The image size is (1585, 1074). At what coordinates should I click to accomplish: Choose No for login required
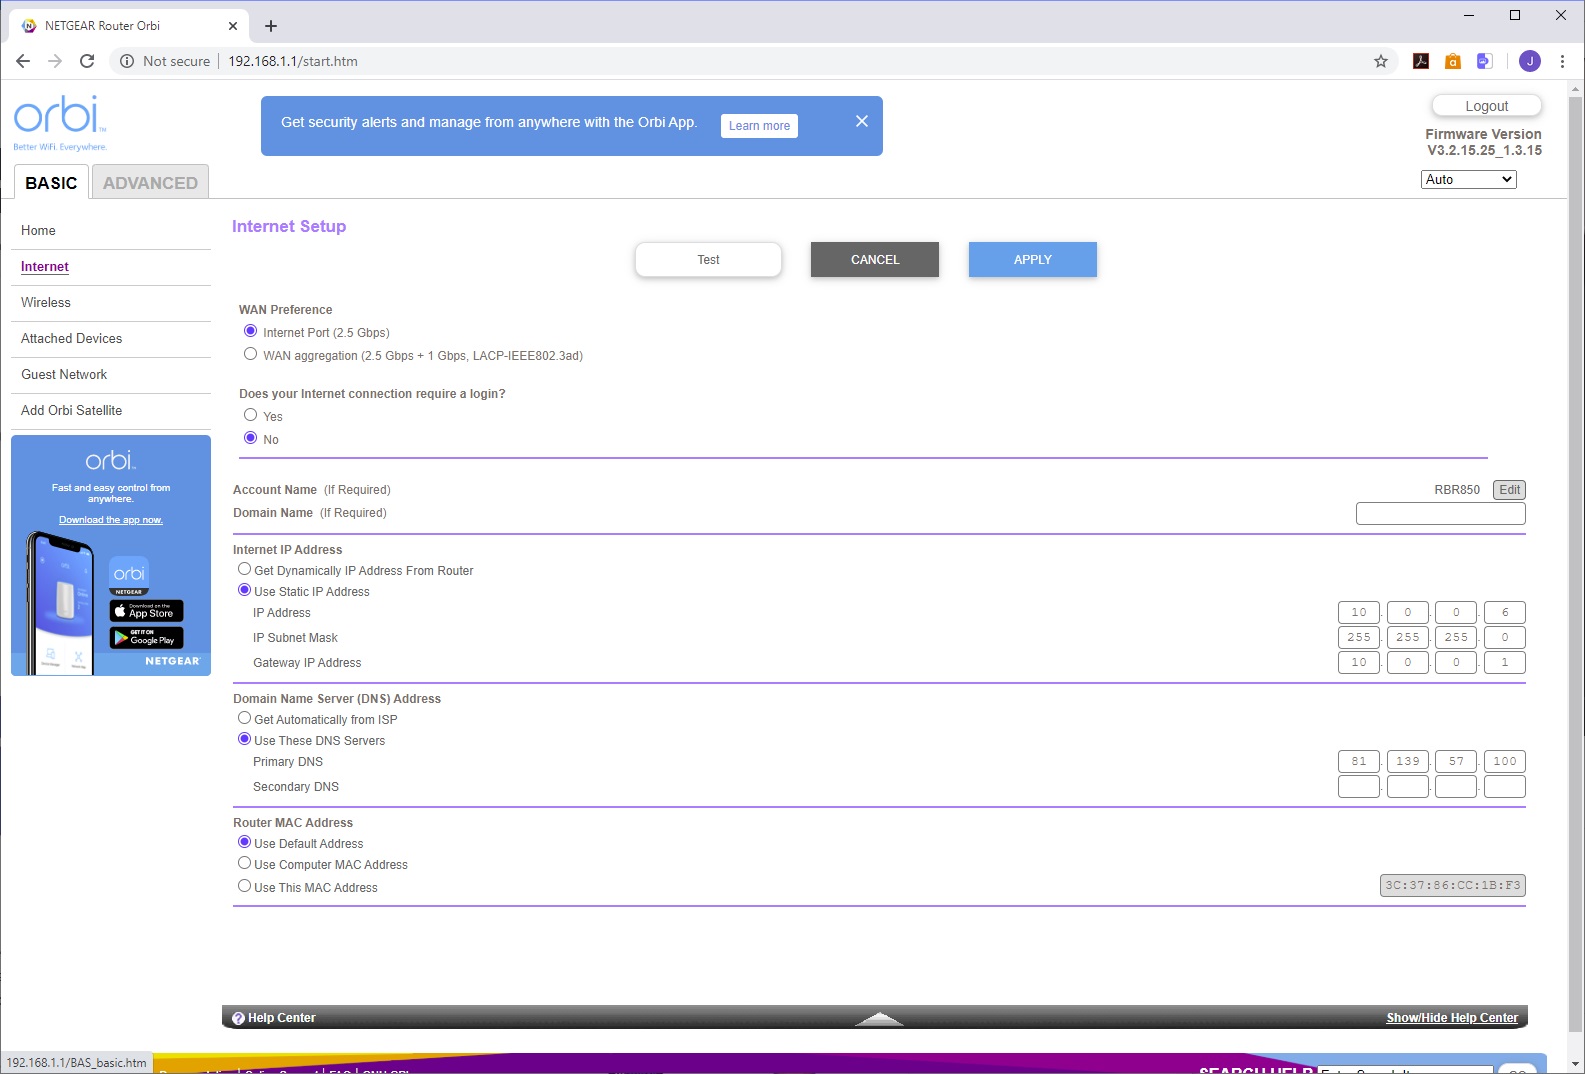(x=251, y=438)
